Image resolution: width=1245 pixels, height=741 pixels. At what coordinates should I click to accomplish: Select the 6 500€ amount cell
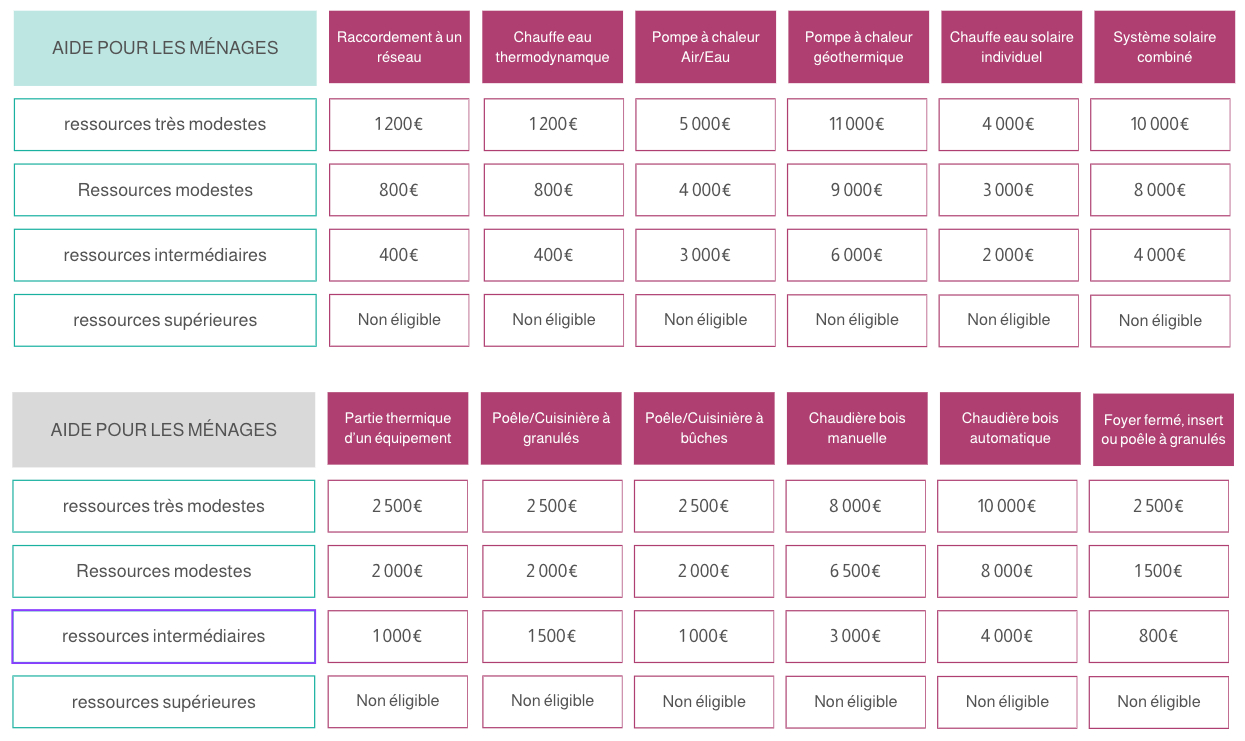855,571
